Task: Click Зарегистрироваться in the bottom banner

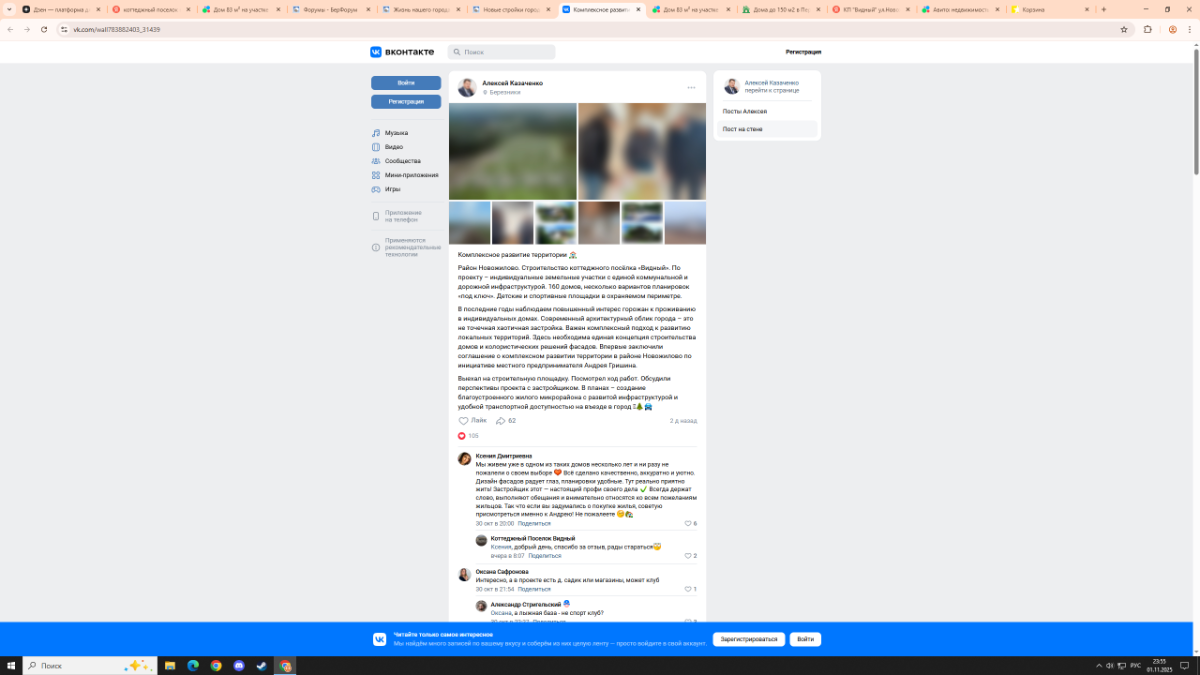Action: (x=748, y=639)
